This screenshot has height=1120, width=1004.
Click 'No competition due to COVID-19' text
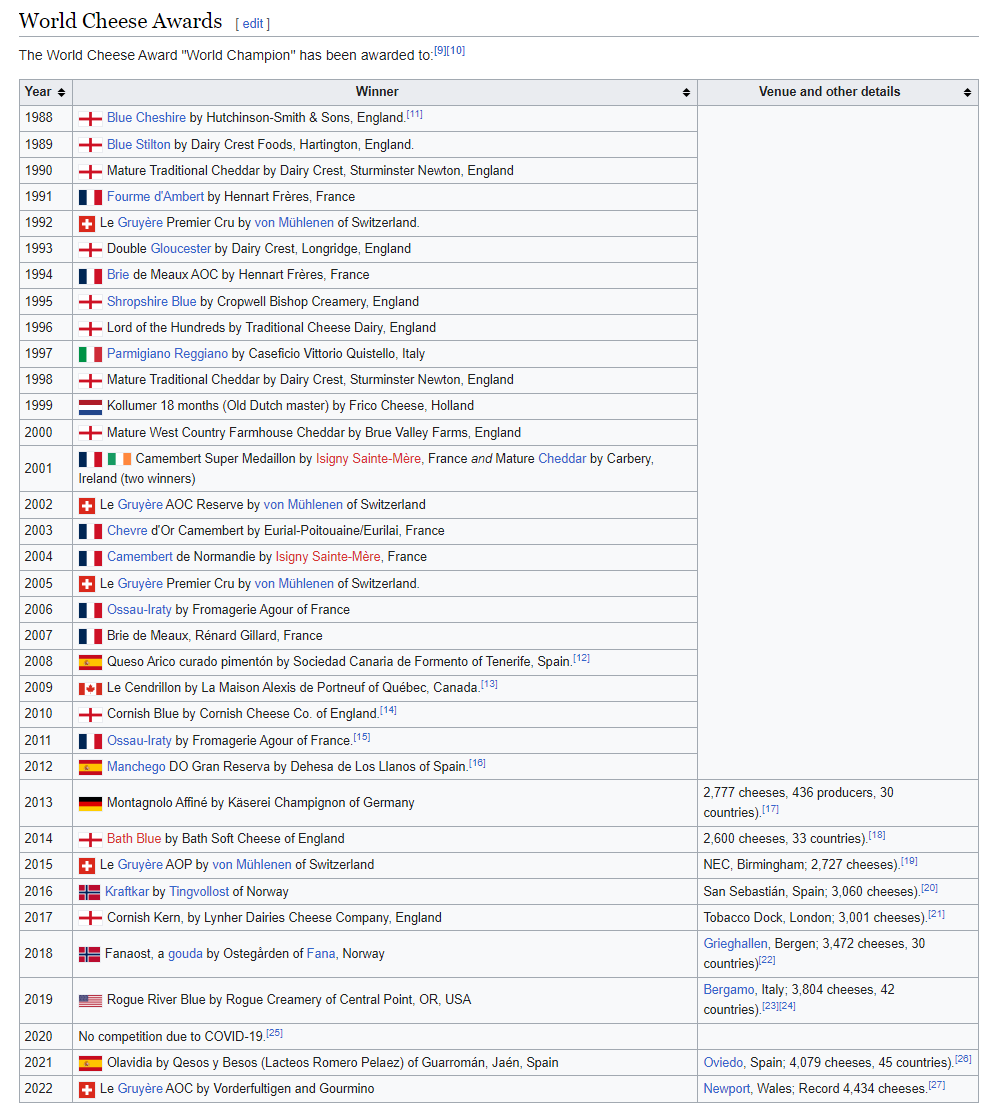click(171, 1036)
